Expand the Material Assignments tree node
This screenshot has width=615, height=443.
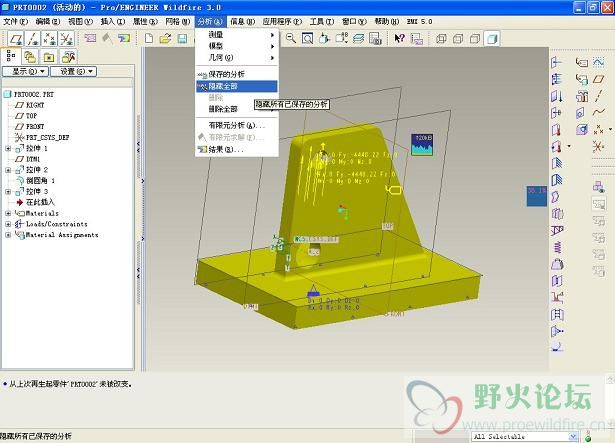point(8,235)
